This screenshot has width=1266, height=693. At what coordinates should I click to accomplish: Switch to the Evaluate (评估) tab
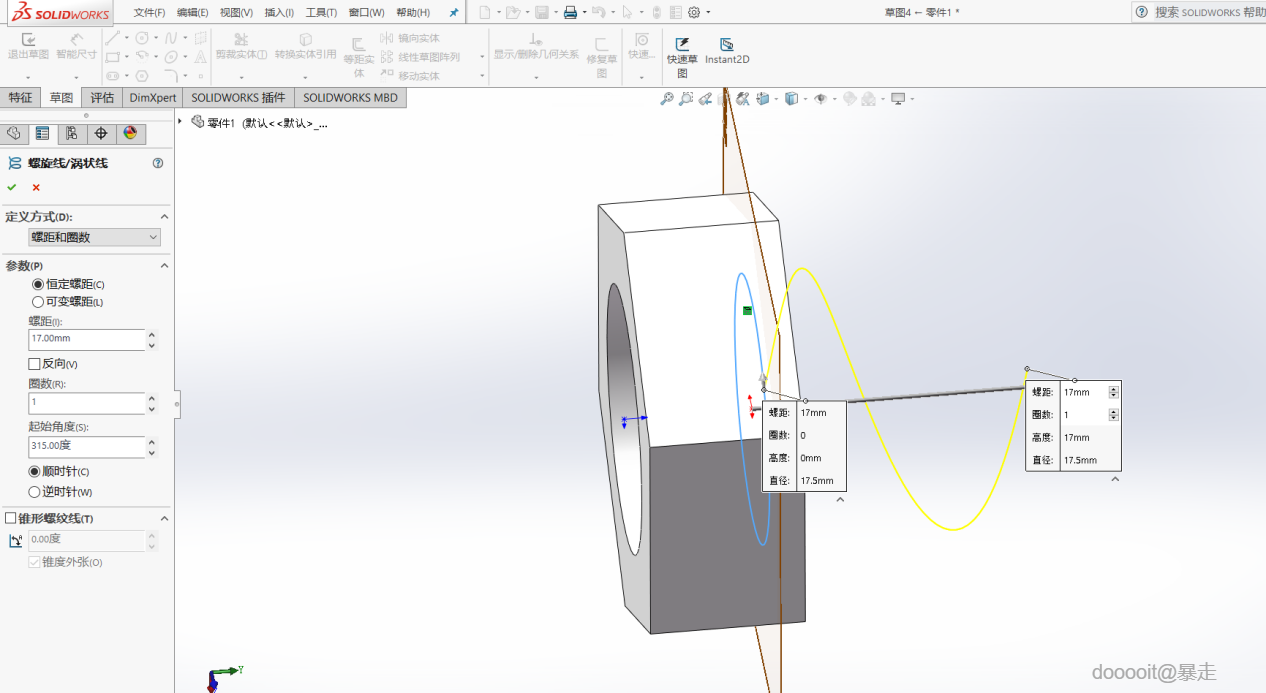101,98
